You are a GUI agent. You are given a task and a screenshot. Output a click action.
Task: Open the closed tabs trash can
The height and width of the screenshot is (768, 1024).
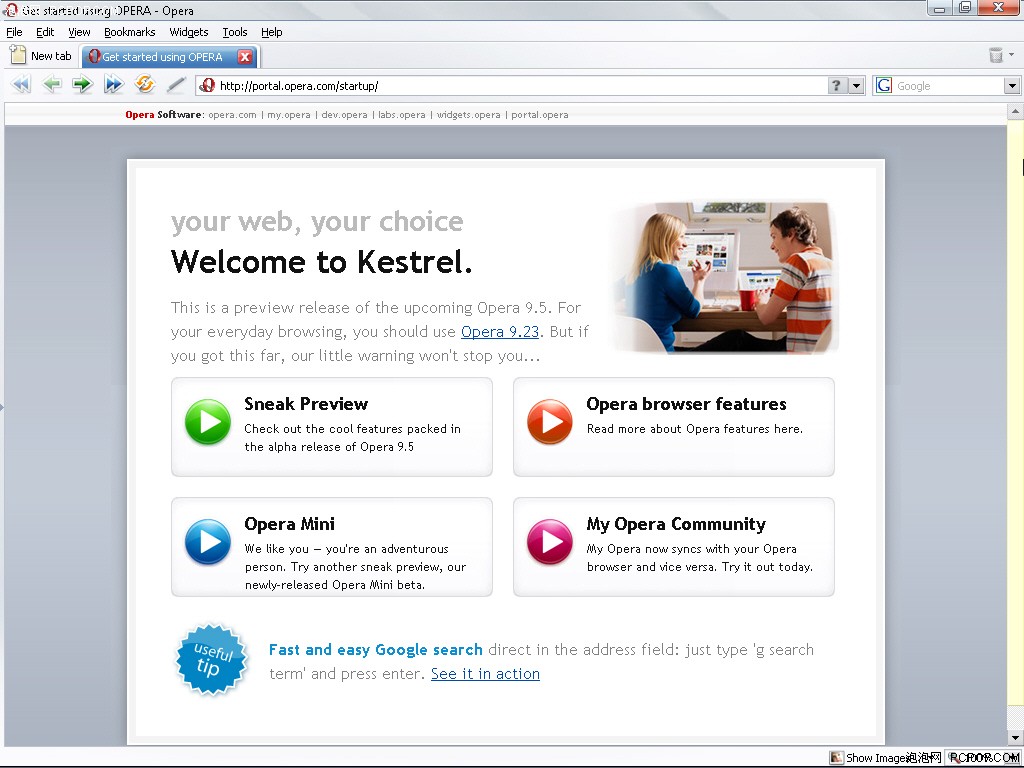click(x=995, y=56)
